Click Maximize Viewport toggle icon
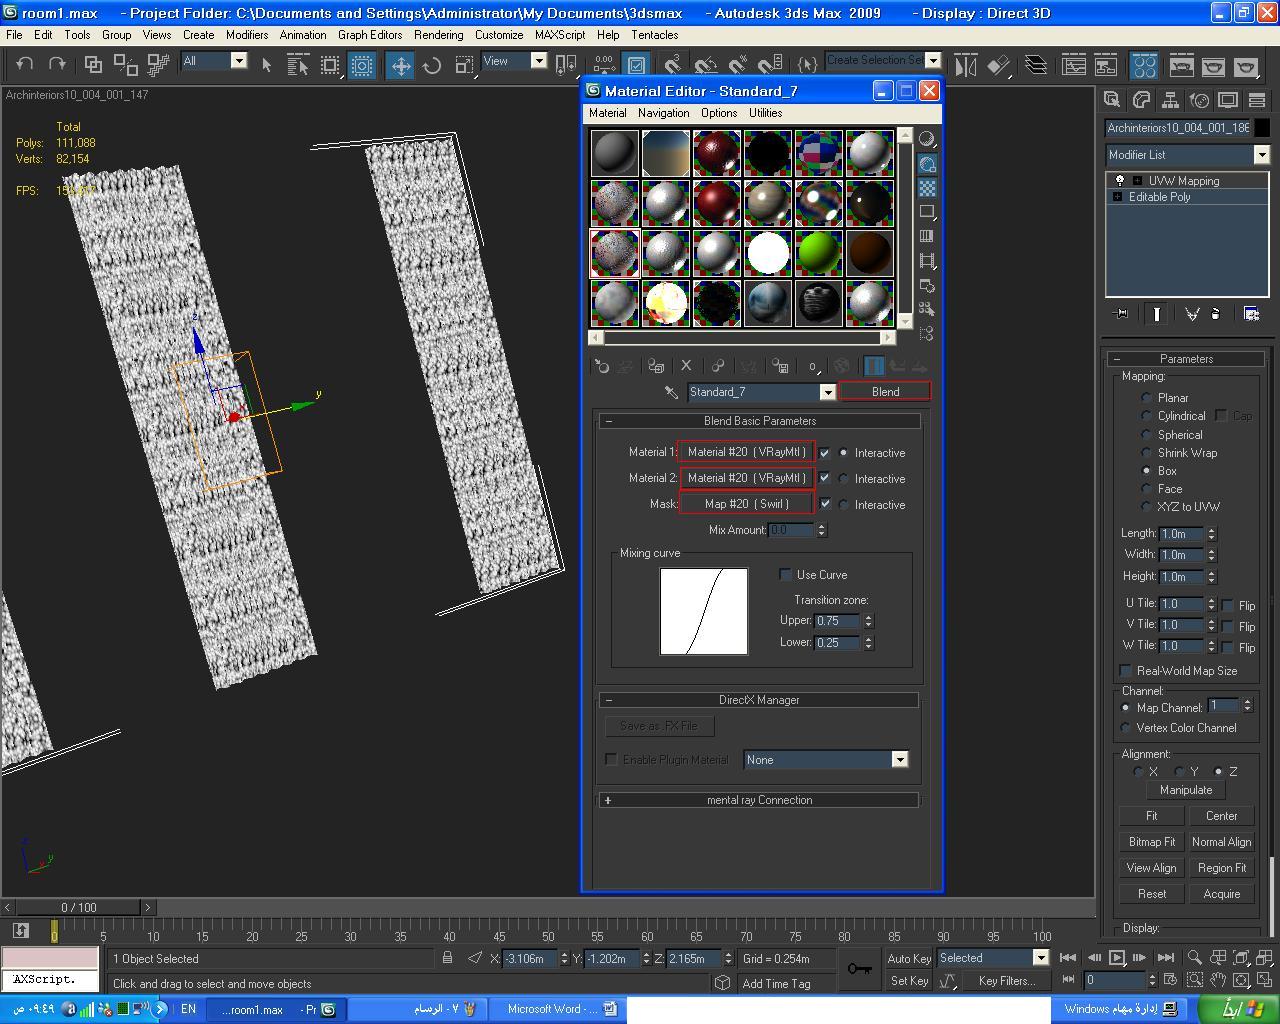Screen dimensions: 1280x1024 (1264, 981)
